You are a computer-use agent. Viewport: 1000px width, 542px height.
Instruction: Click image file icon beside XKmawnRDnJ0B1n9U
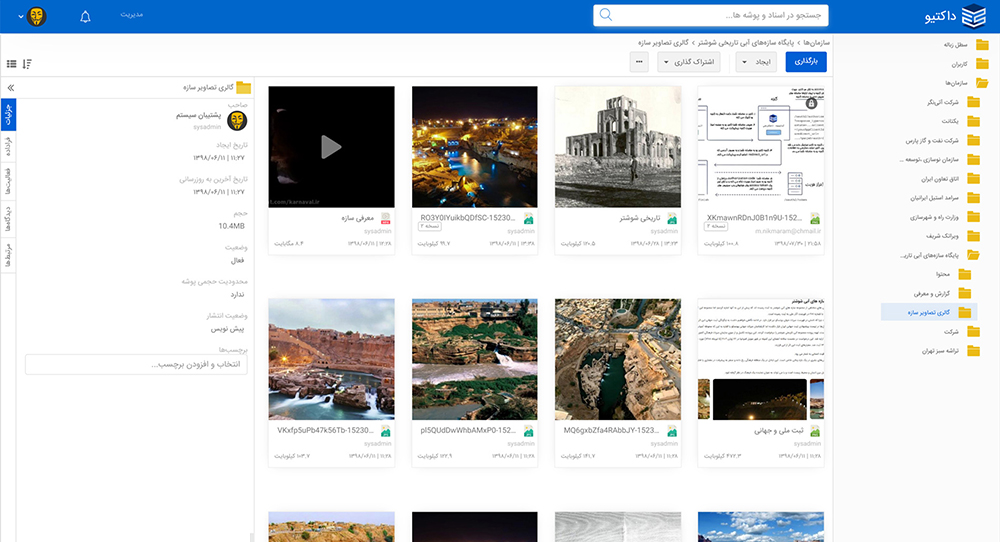(x=814, y=219)
